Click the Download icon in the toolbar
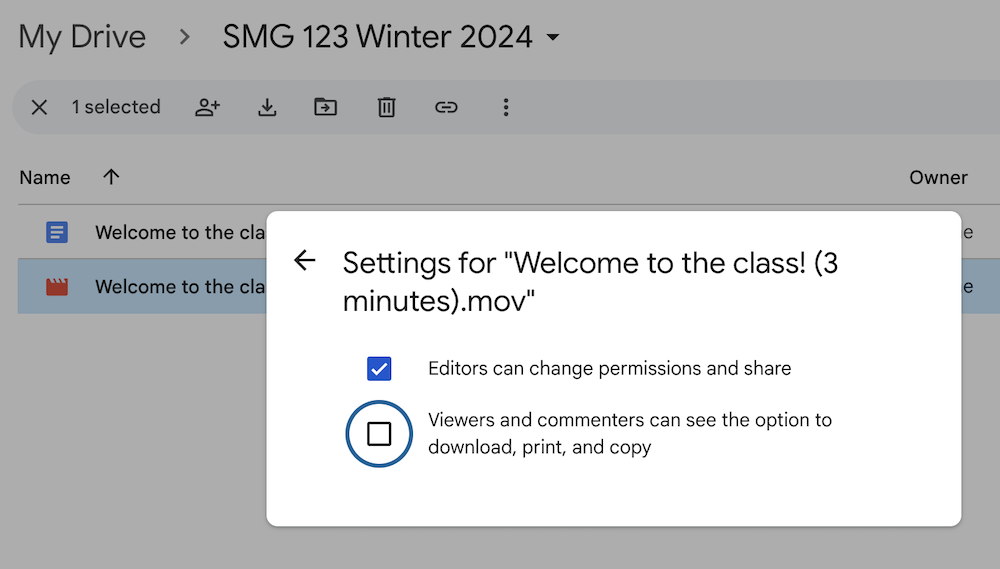 267,107
